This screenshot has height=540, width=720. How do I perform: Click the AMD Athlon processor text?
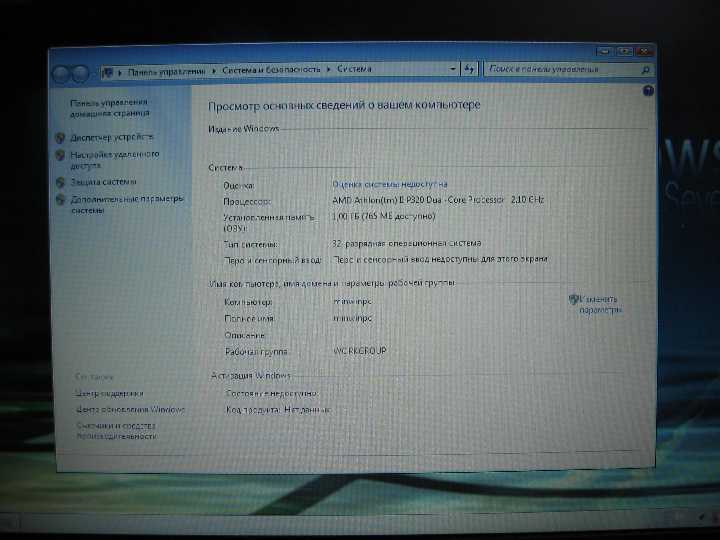[x=438, y=200]
